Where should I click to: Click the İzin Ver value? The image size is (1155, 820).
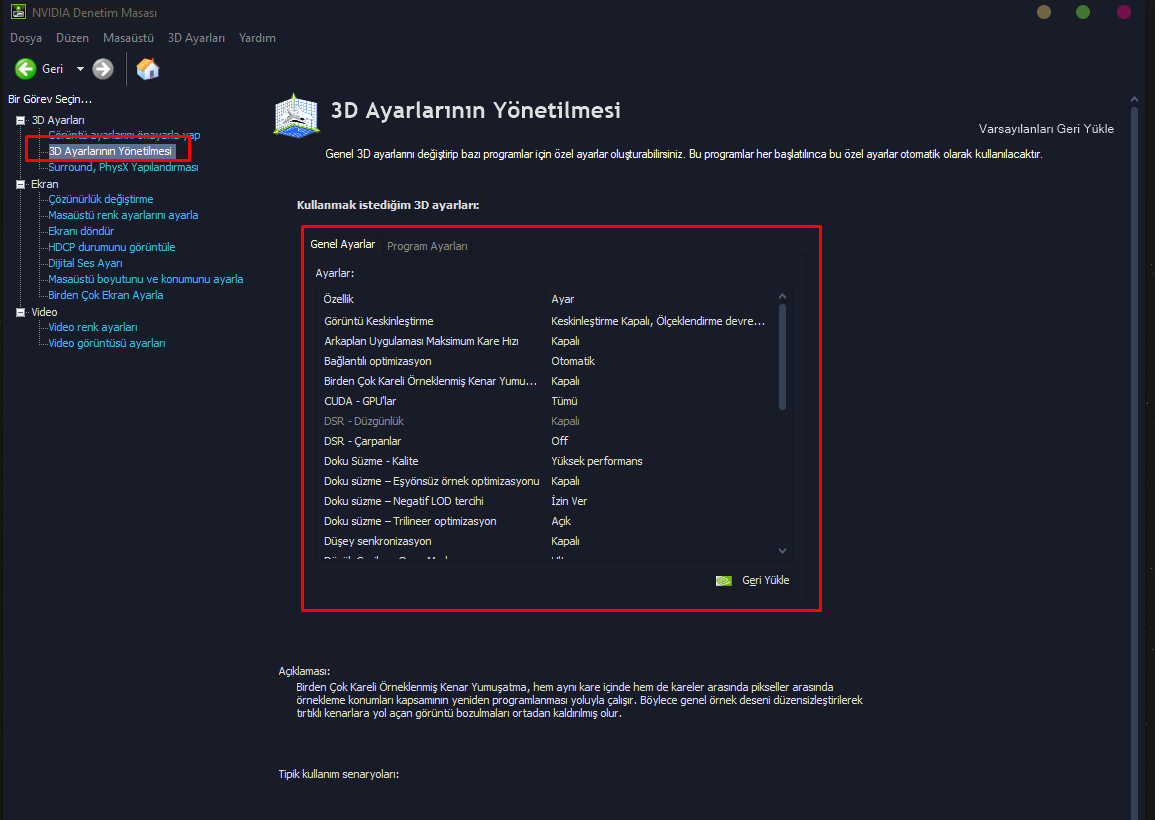tap(569, 501)
